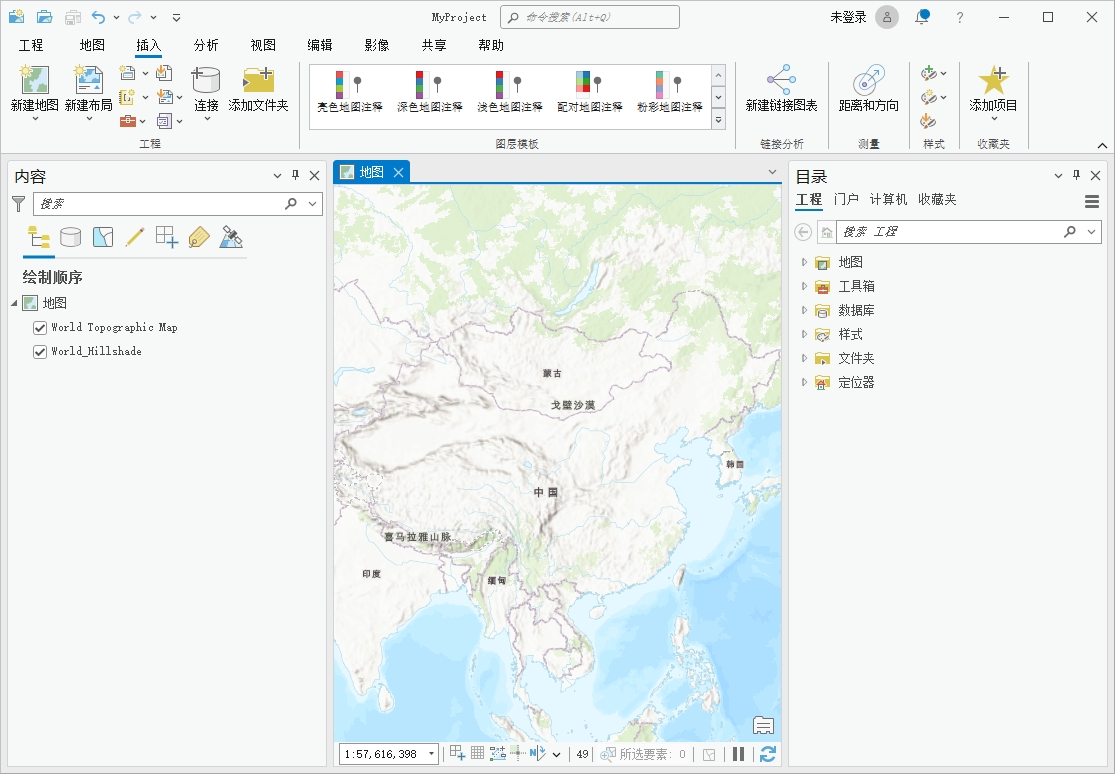The width and height of the screenshot is (1115, 774).
Task: Click the Add Folder (添加文件夹) icon
Action: point(258,80)
